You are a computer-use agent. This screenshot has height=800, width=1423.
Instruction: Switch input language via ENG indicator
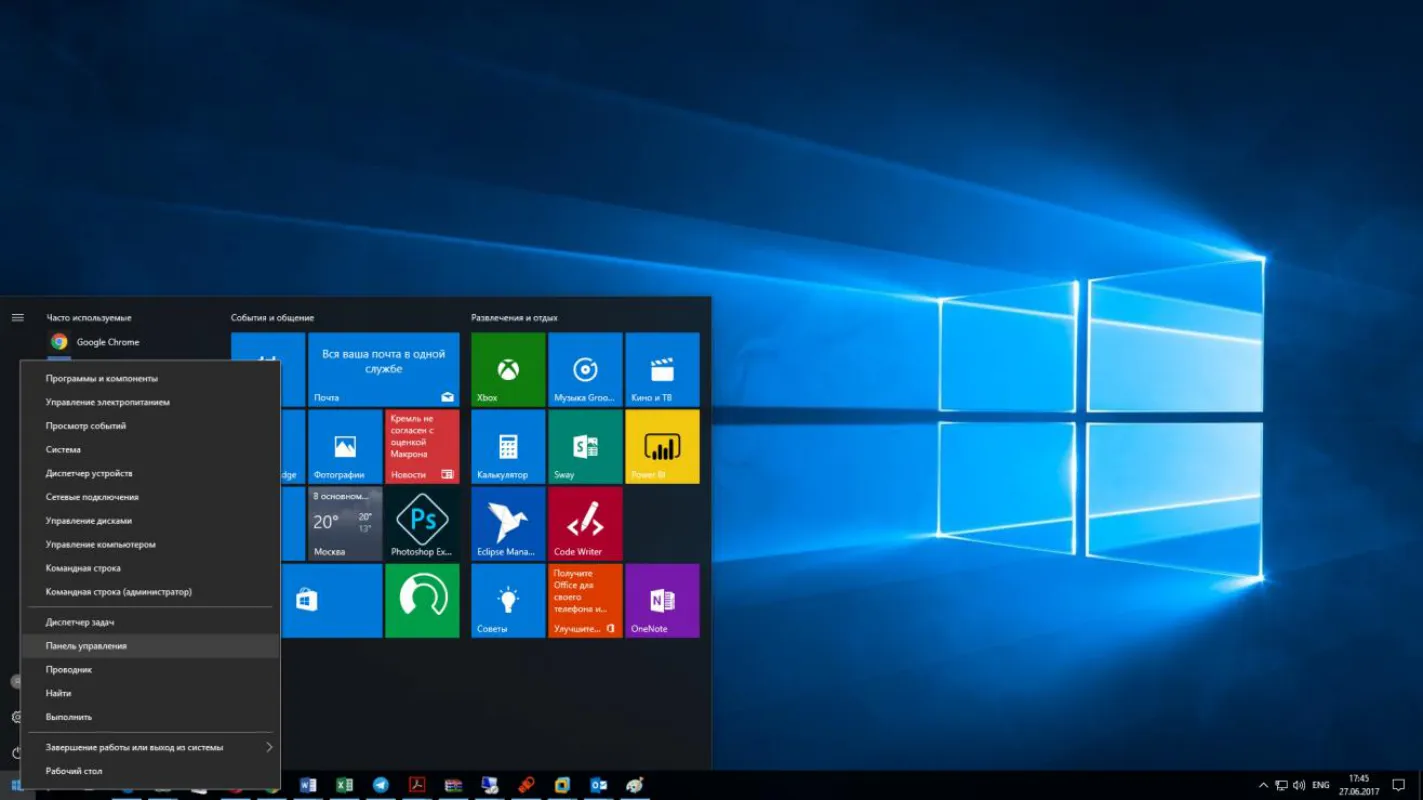[1321, 785]
